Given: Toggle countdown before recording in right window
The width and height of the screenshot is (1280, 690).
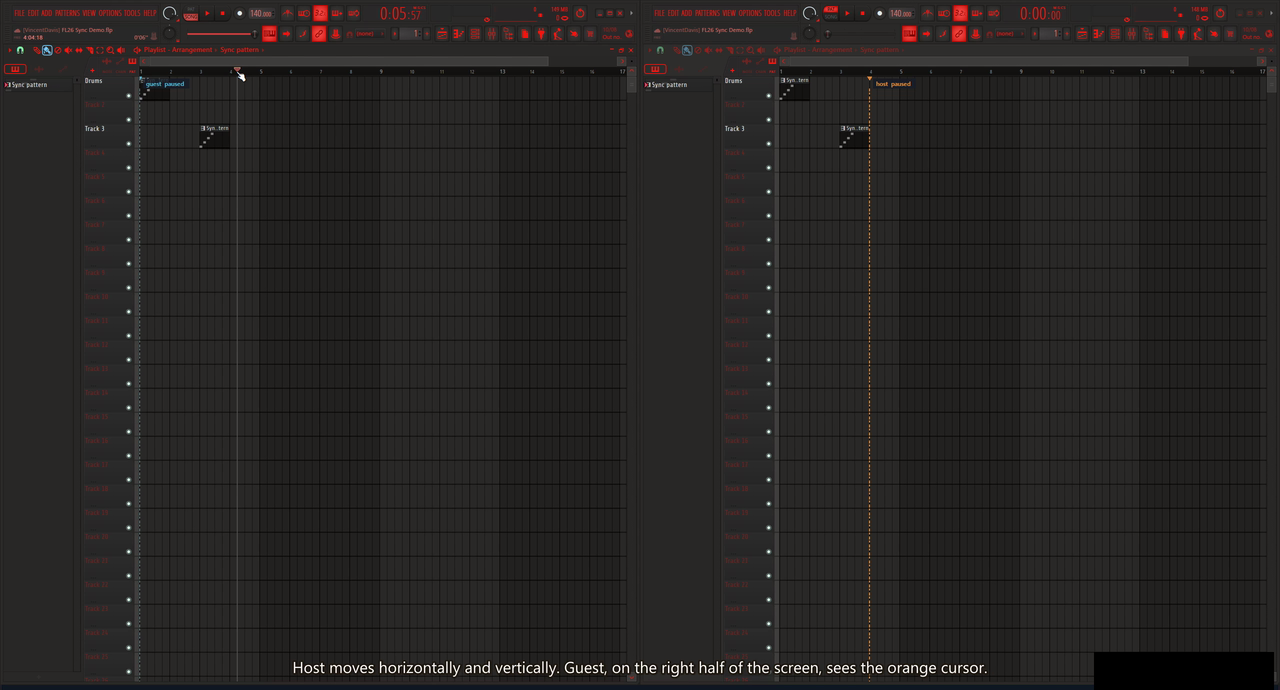Looking at the screenshot, I should click(960, 13).
